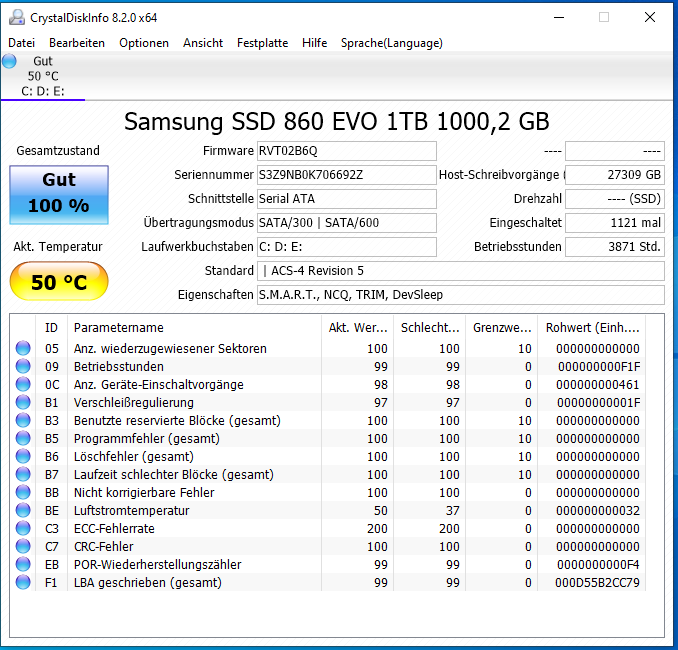Click status icon of row 05 wiederzugewiesener Sektoren

[x=23, y=348]
